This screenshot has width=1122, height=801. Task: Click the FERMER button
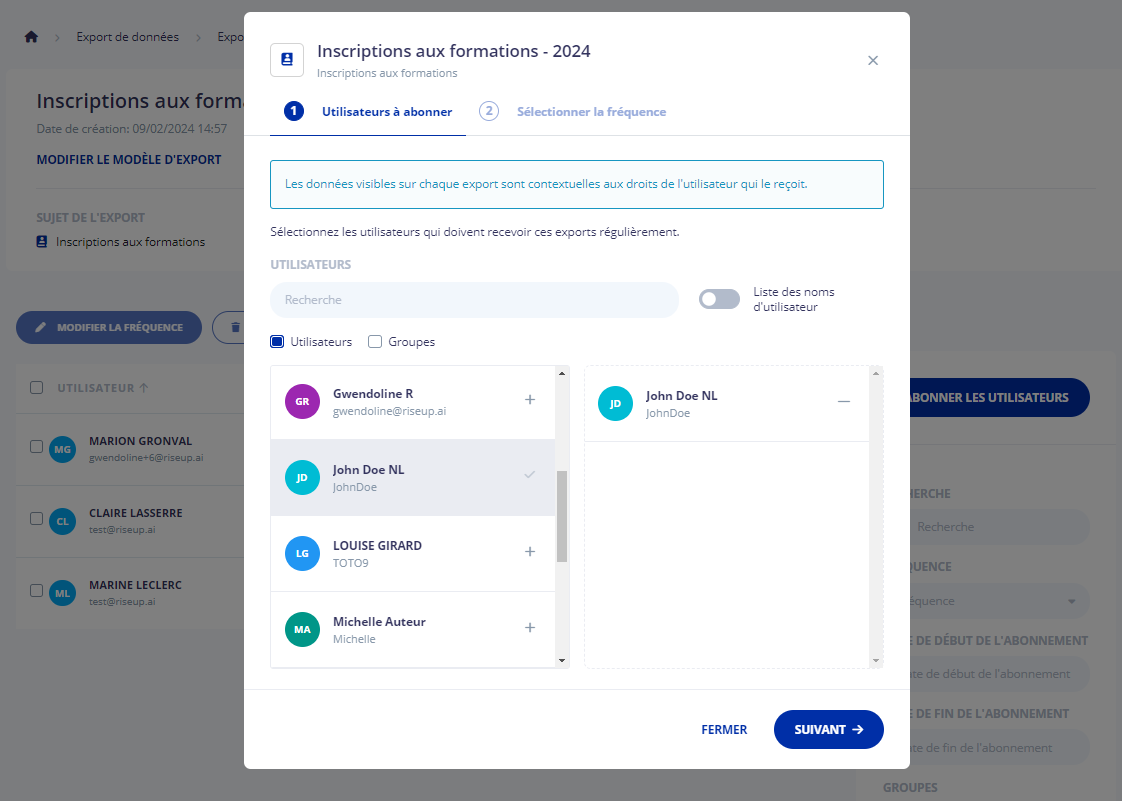click(724, 730)
